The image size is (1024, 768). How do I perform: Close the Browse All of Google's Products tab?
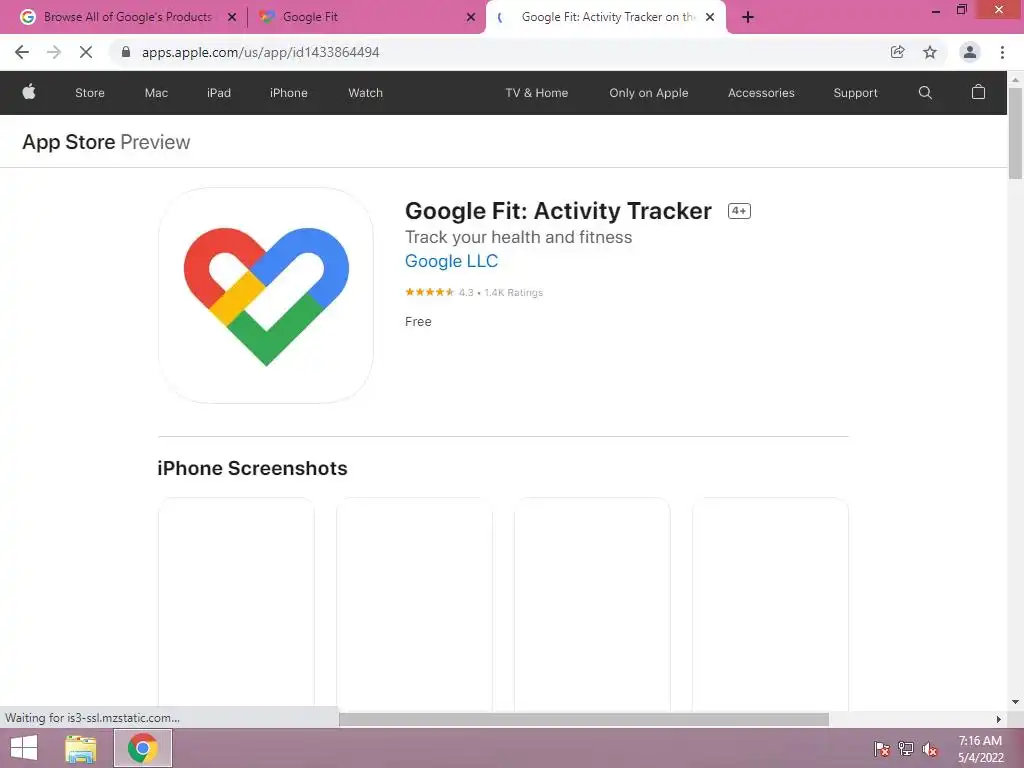(232, 17)
